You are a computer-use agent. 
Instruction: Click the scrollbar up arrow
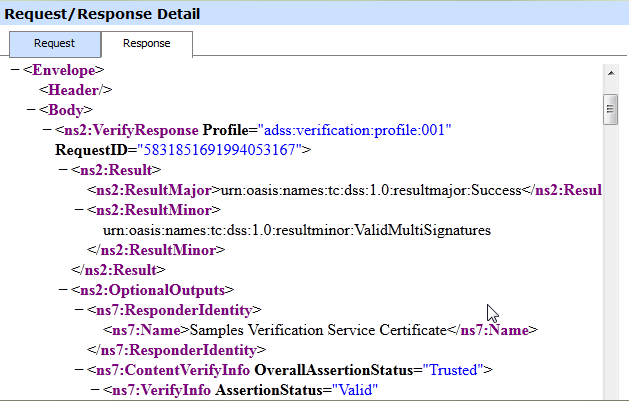[609, 73]
